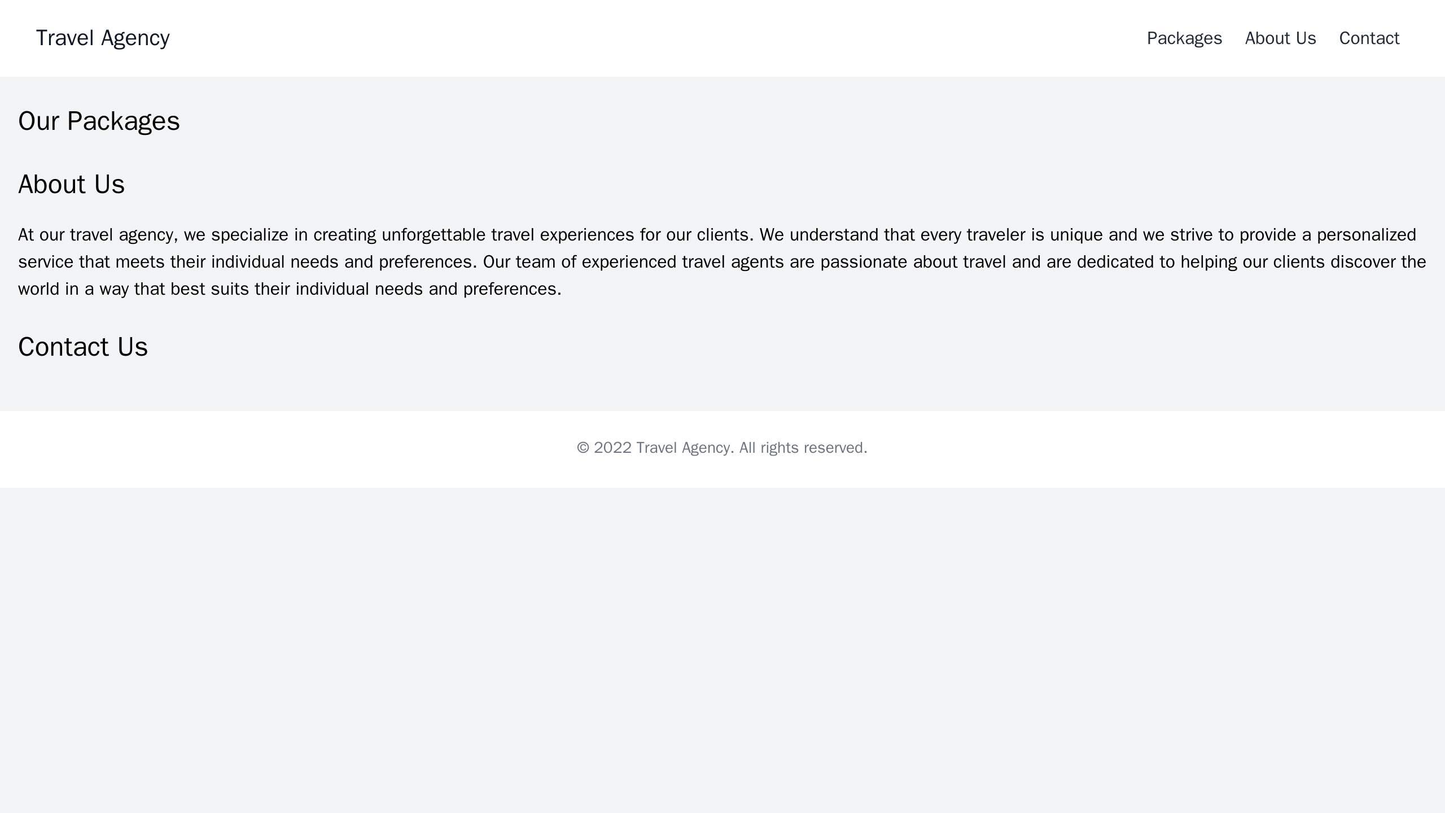The width and height of the screenshot is (1445, 813).
Task: Open the Packages navigation link
Action: coord(1184,38)
